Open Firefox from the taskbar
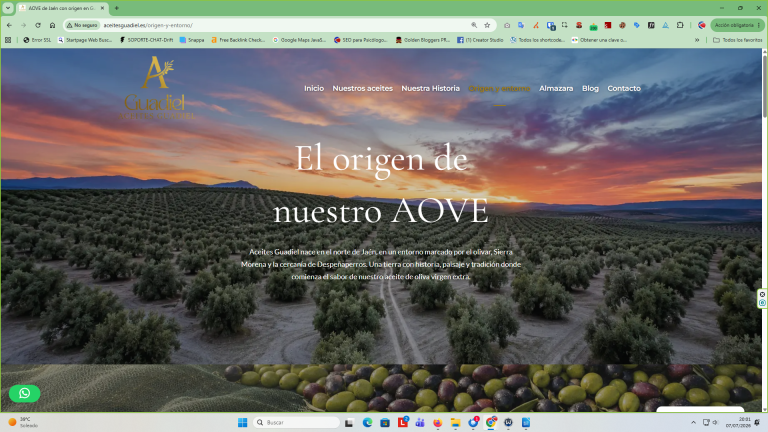This screenshot has height=432, width=768. coord(437,422)
